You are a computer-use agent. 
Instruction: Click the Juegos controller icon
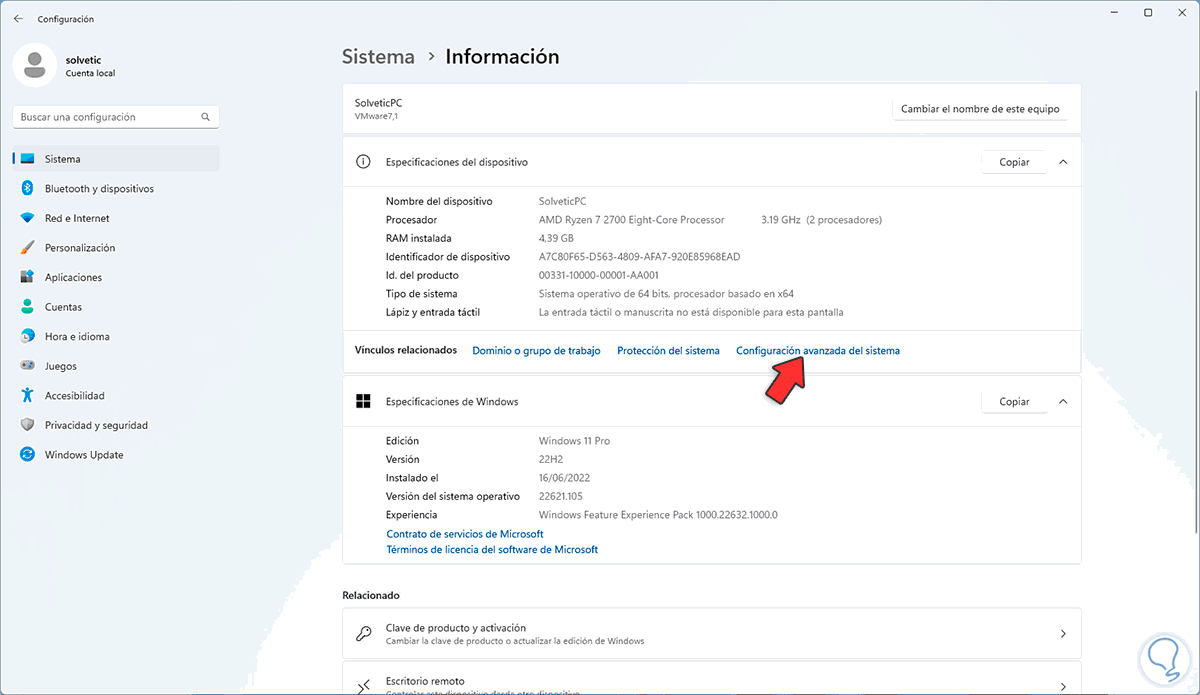(27, 366)
